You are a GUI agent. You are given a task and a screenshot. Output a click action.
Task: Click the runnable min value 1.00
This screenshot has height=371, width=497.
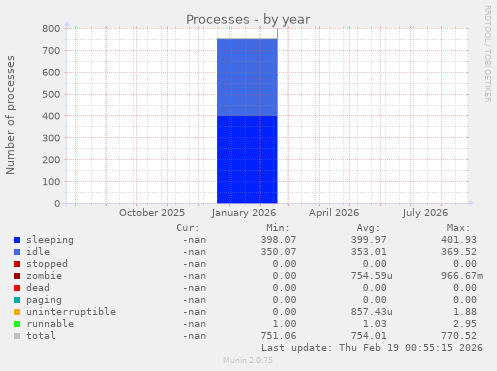pos(284,324)
